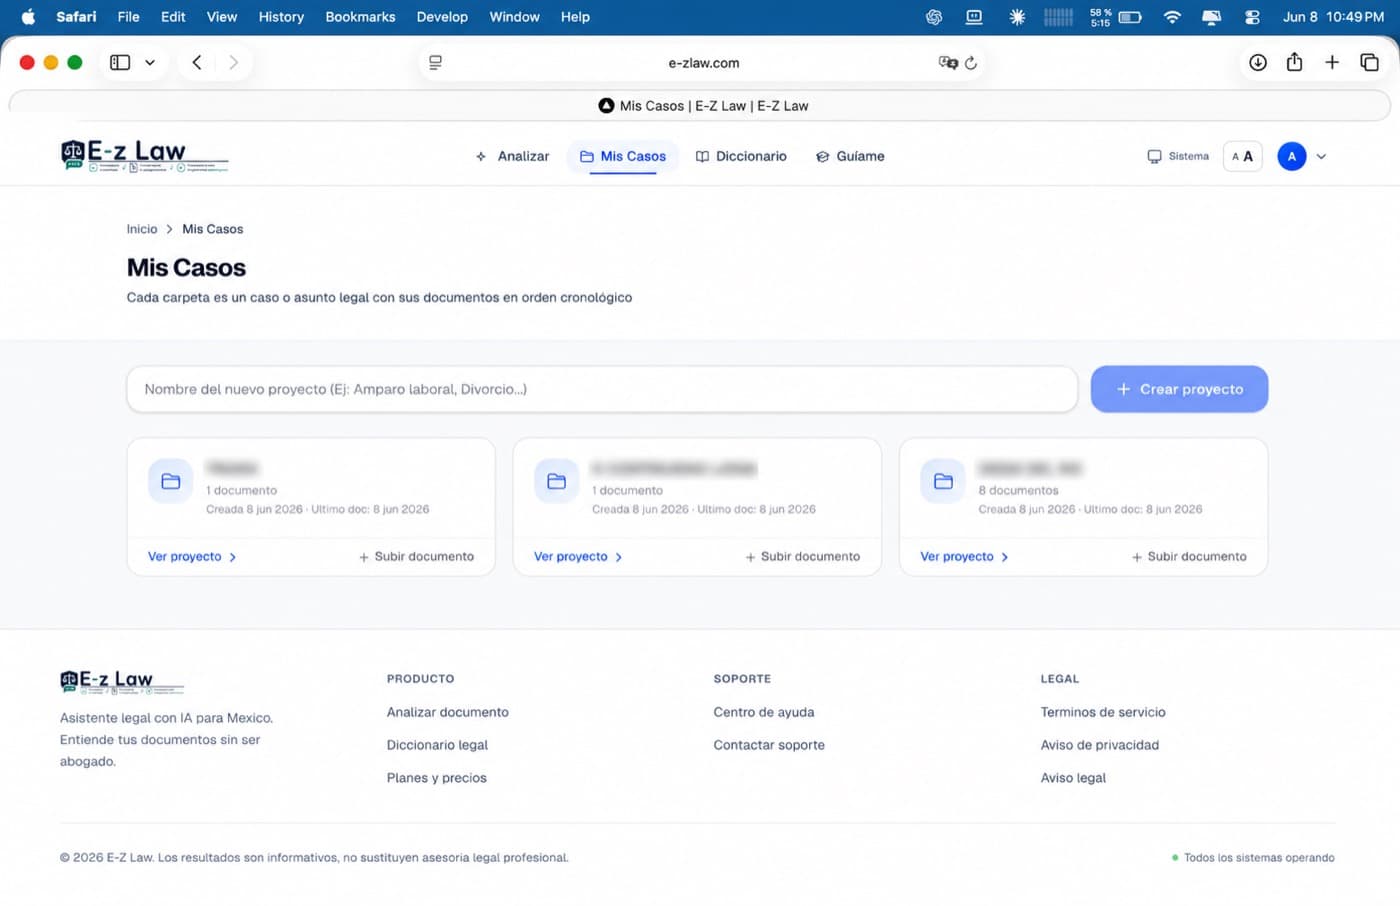Click the E-z Law header logo
This screenshot has height=906, width=1400.
[145, 156]
